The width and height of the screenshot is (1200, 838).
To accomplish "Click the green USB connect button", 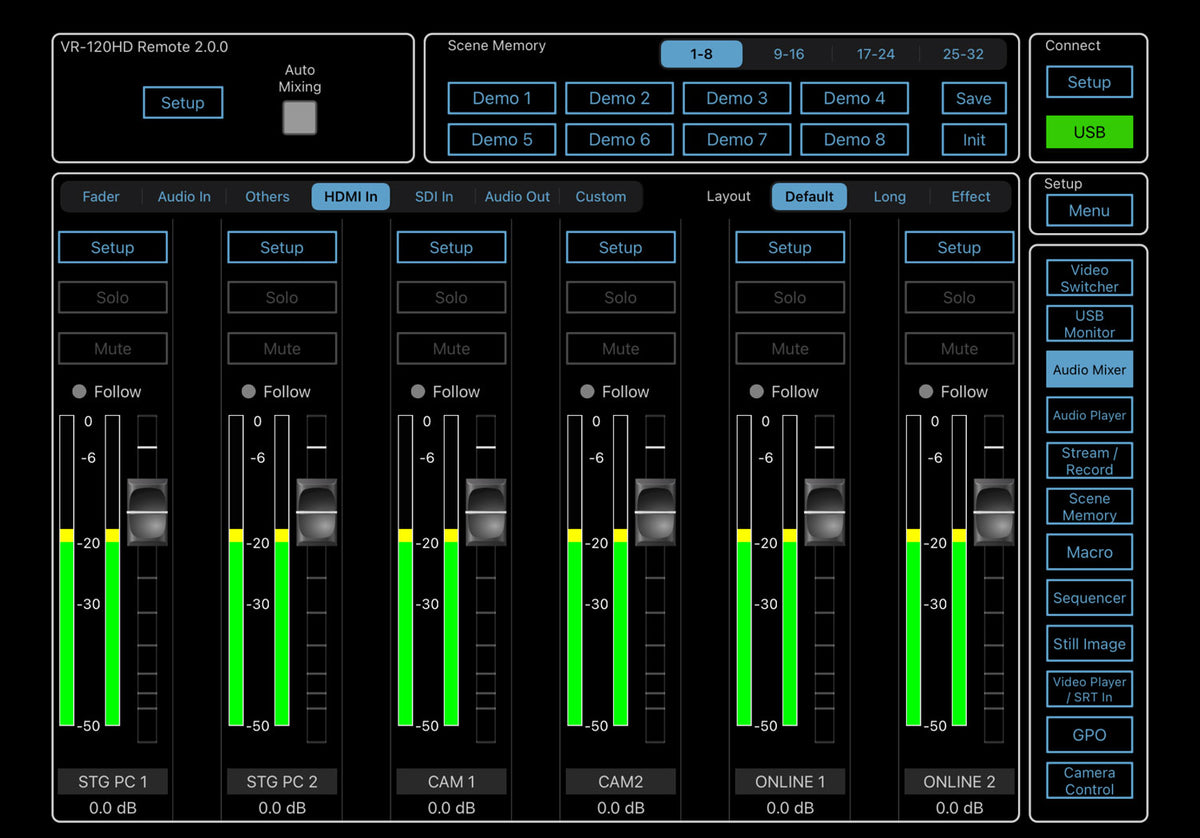I will tap(1089, 132).
